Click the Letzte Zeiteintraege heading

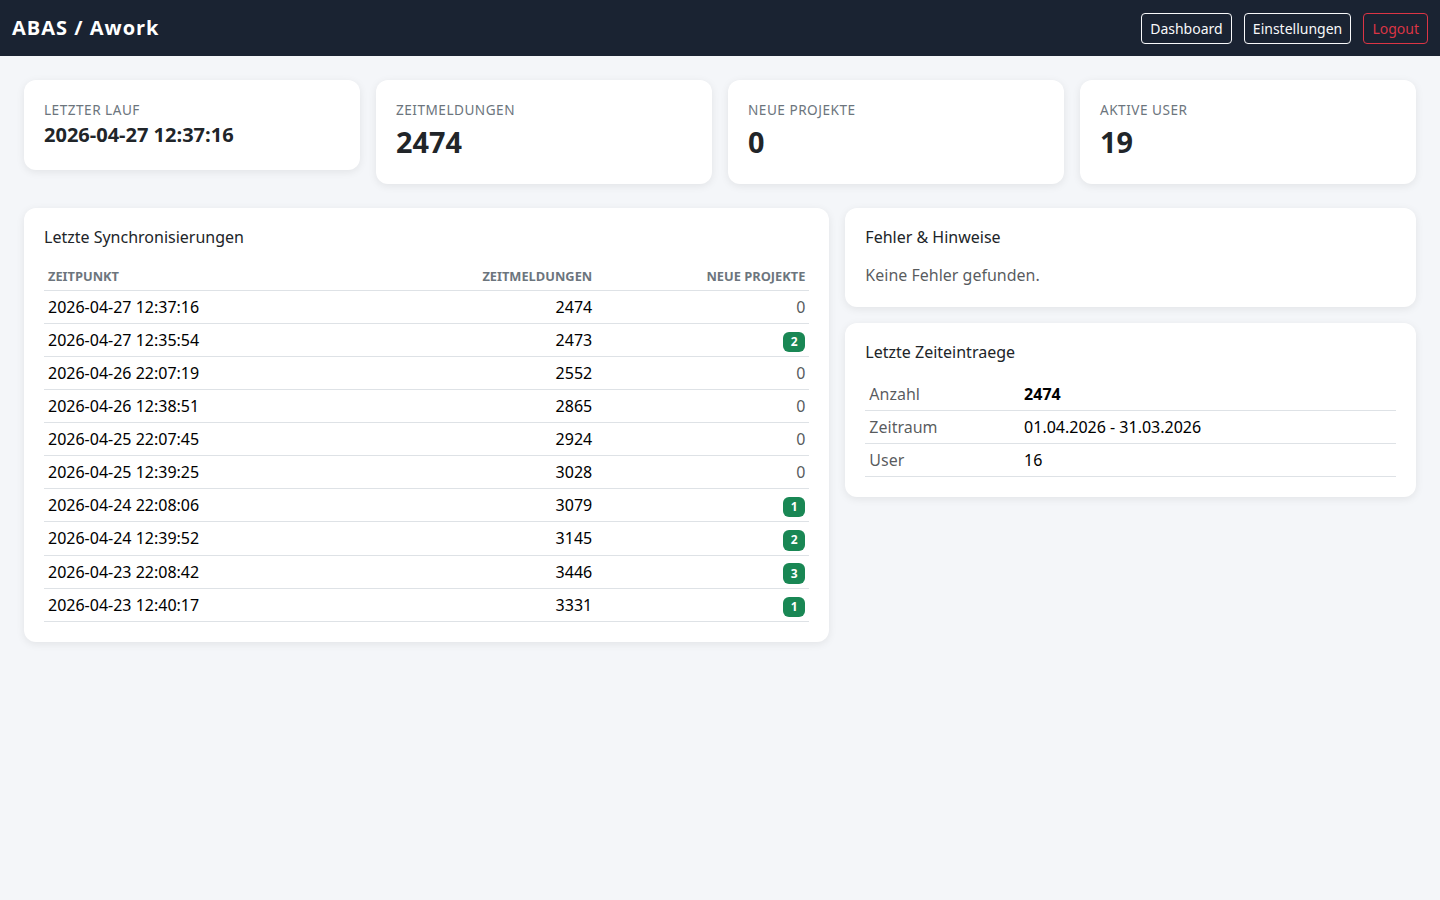tap(940, 352)
